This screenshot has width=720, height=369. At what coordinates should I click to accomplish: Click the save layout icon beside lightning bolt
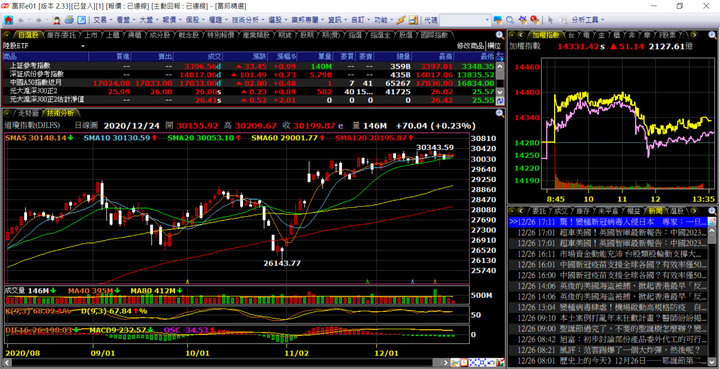tap(413, 20)
